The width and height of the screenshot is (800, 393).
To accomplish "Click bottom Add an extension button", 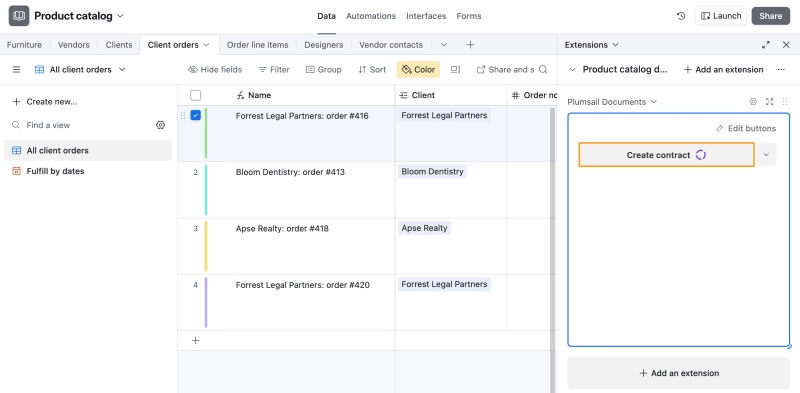I will point(679,373).
